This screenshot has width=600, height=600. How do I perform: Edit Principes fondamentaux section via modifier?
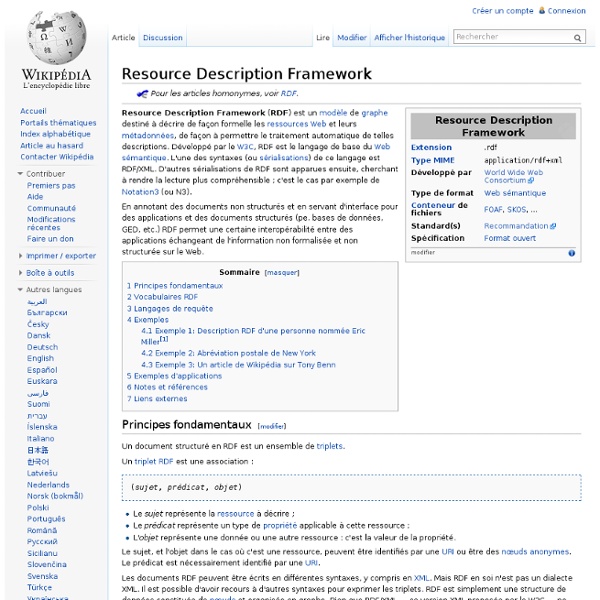[x=272, y=426]
